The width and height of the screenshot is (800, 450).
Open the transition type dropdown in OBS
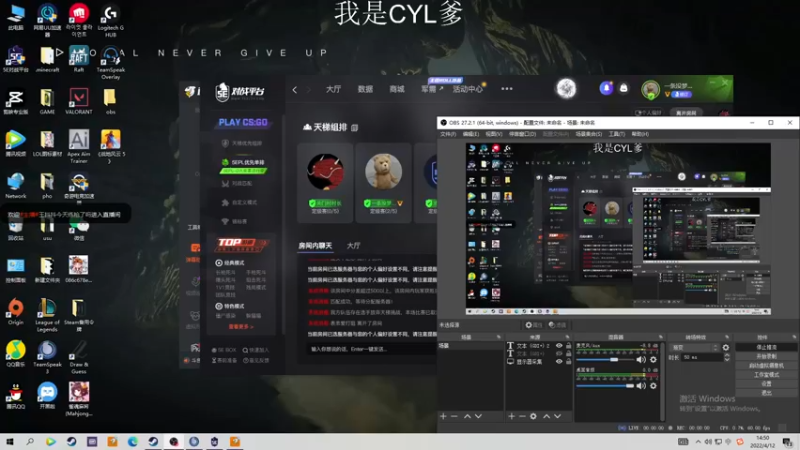click(x=694, y=347)
